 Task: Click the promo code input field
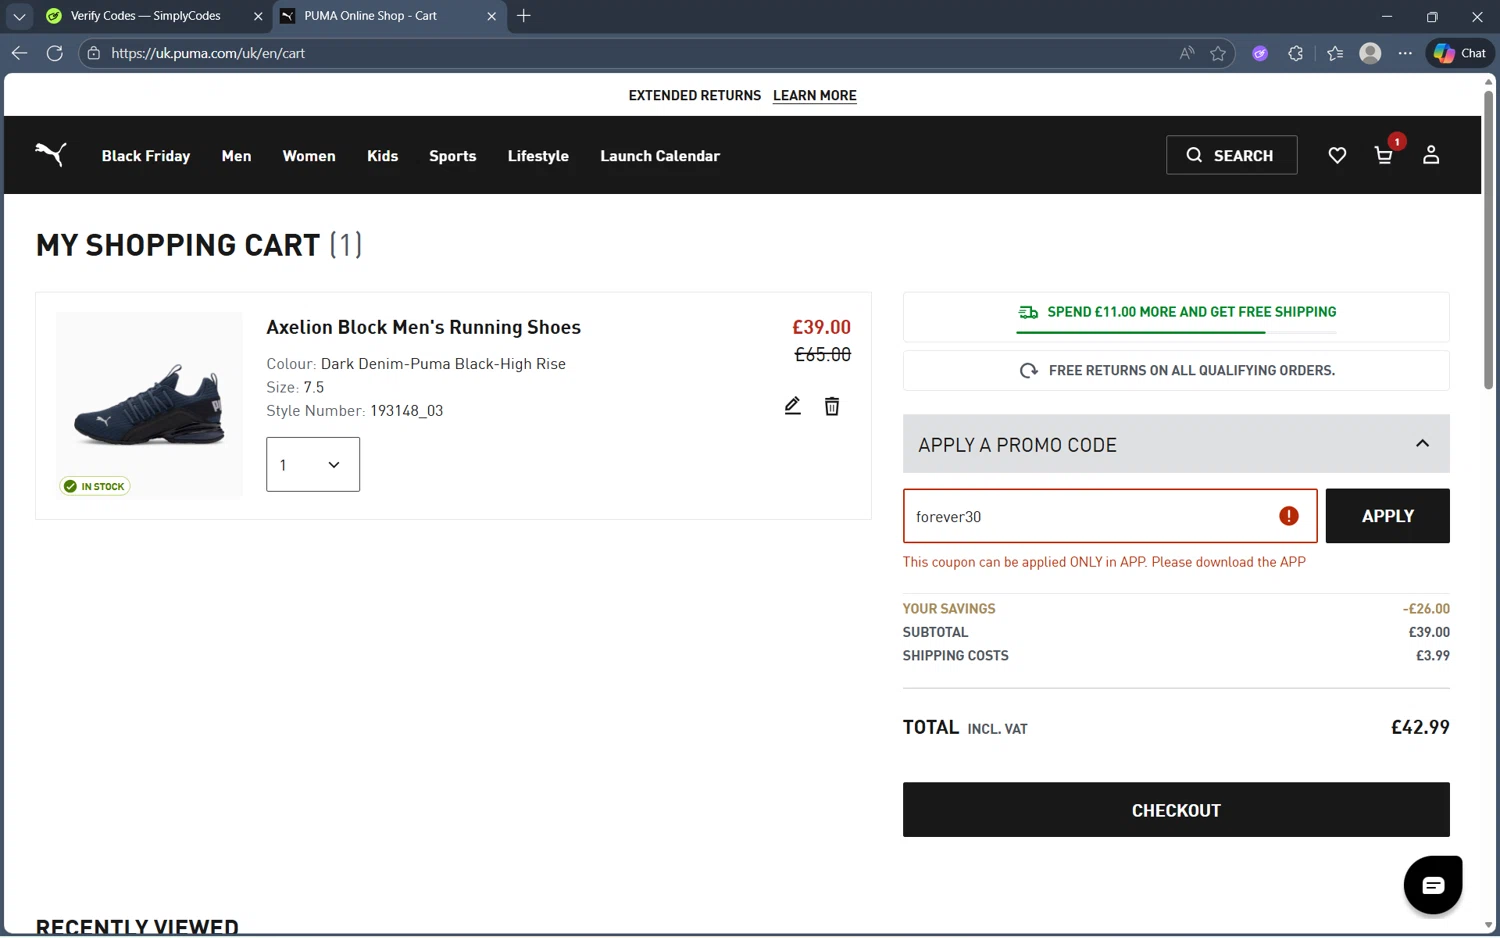(1090, 516)
